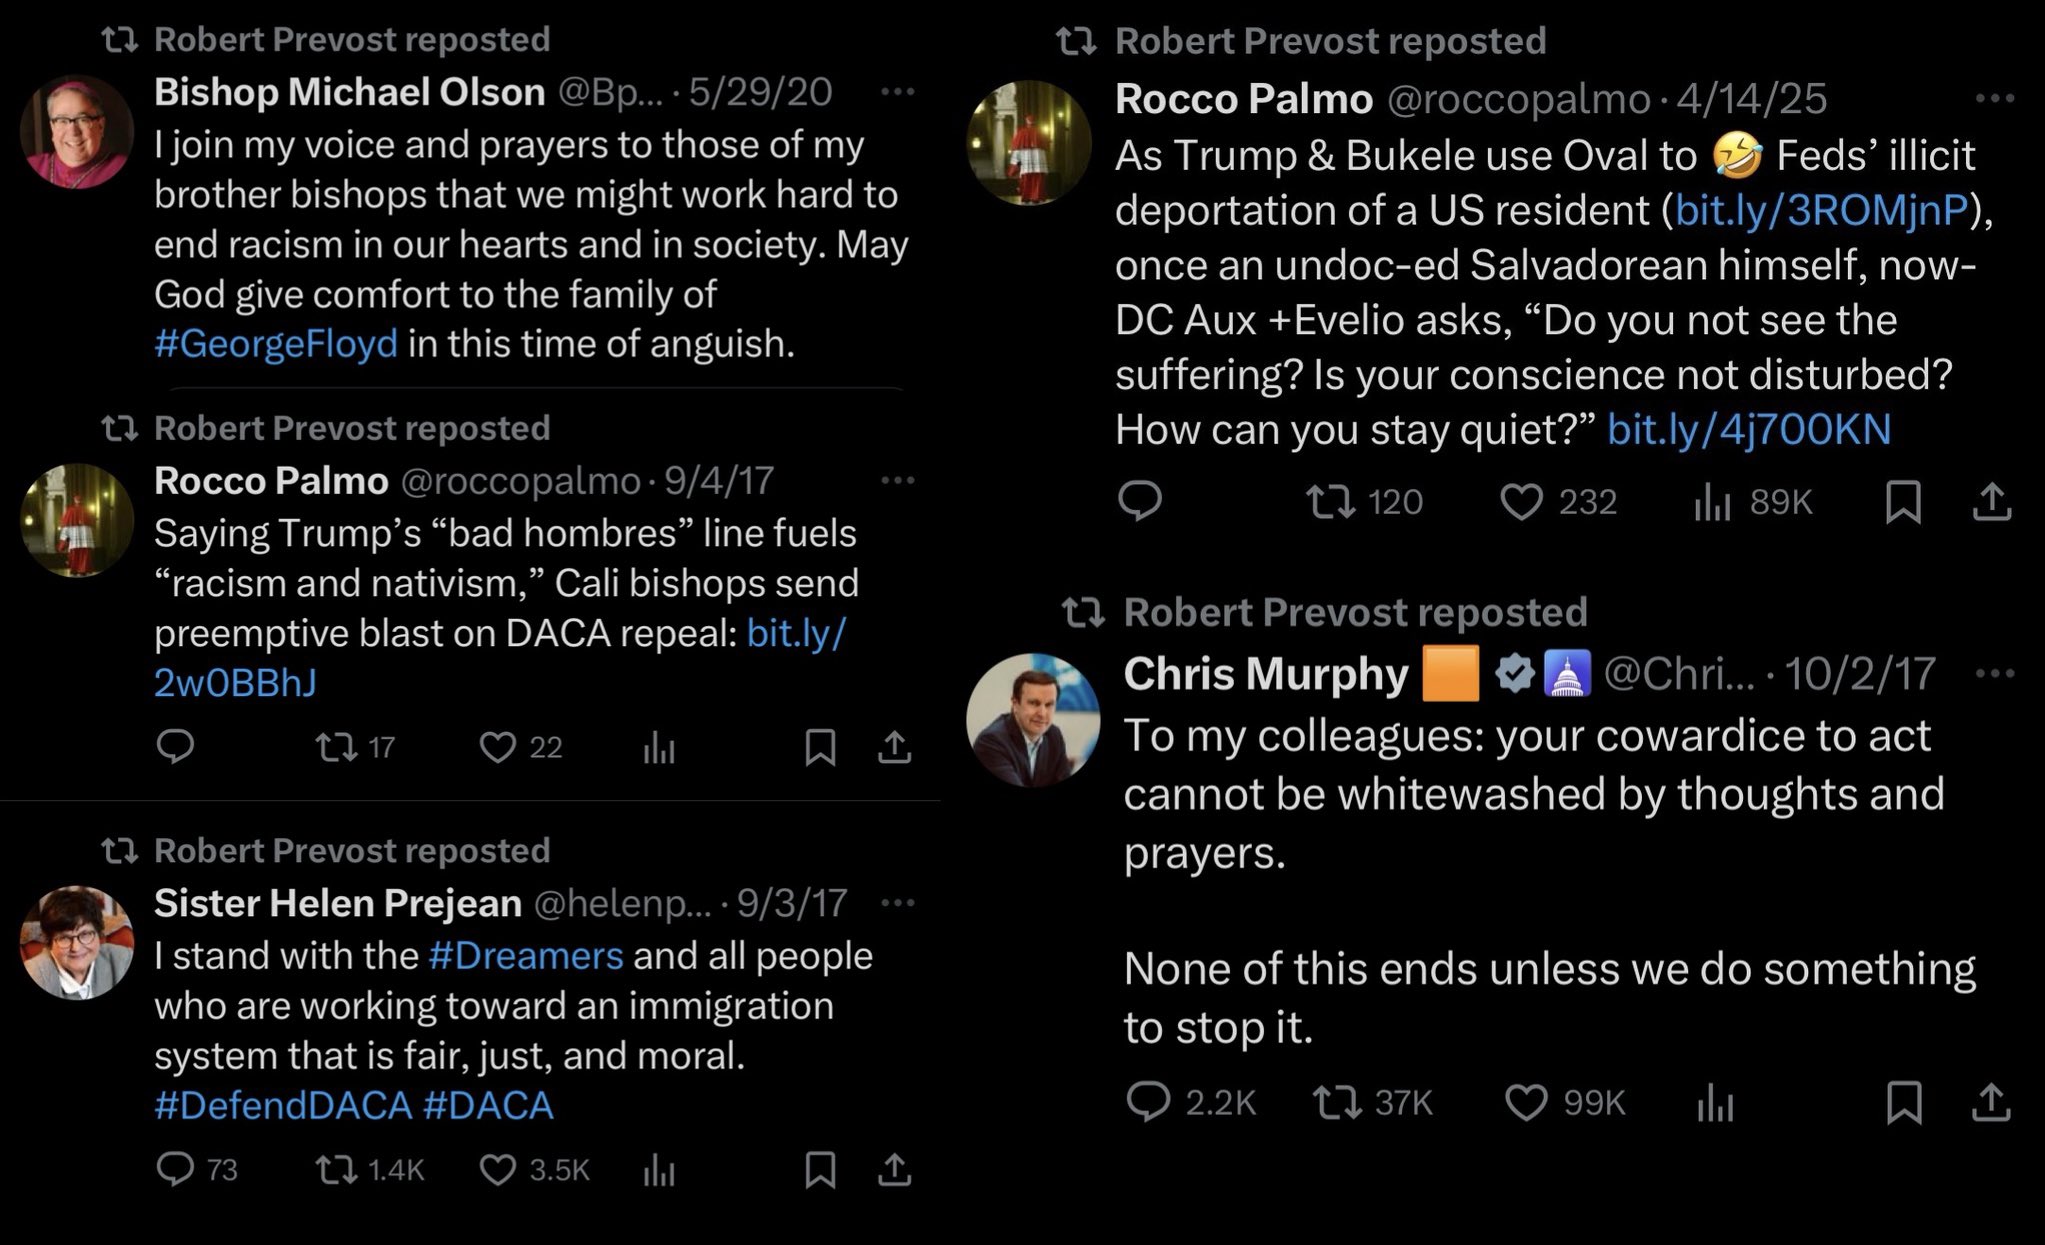Open more options menu on Chris Murphy's tweet
The height and width of the screenshot is (1245, 2045).
click(x=1995, y=674)
